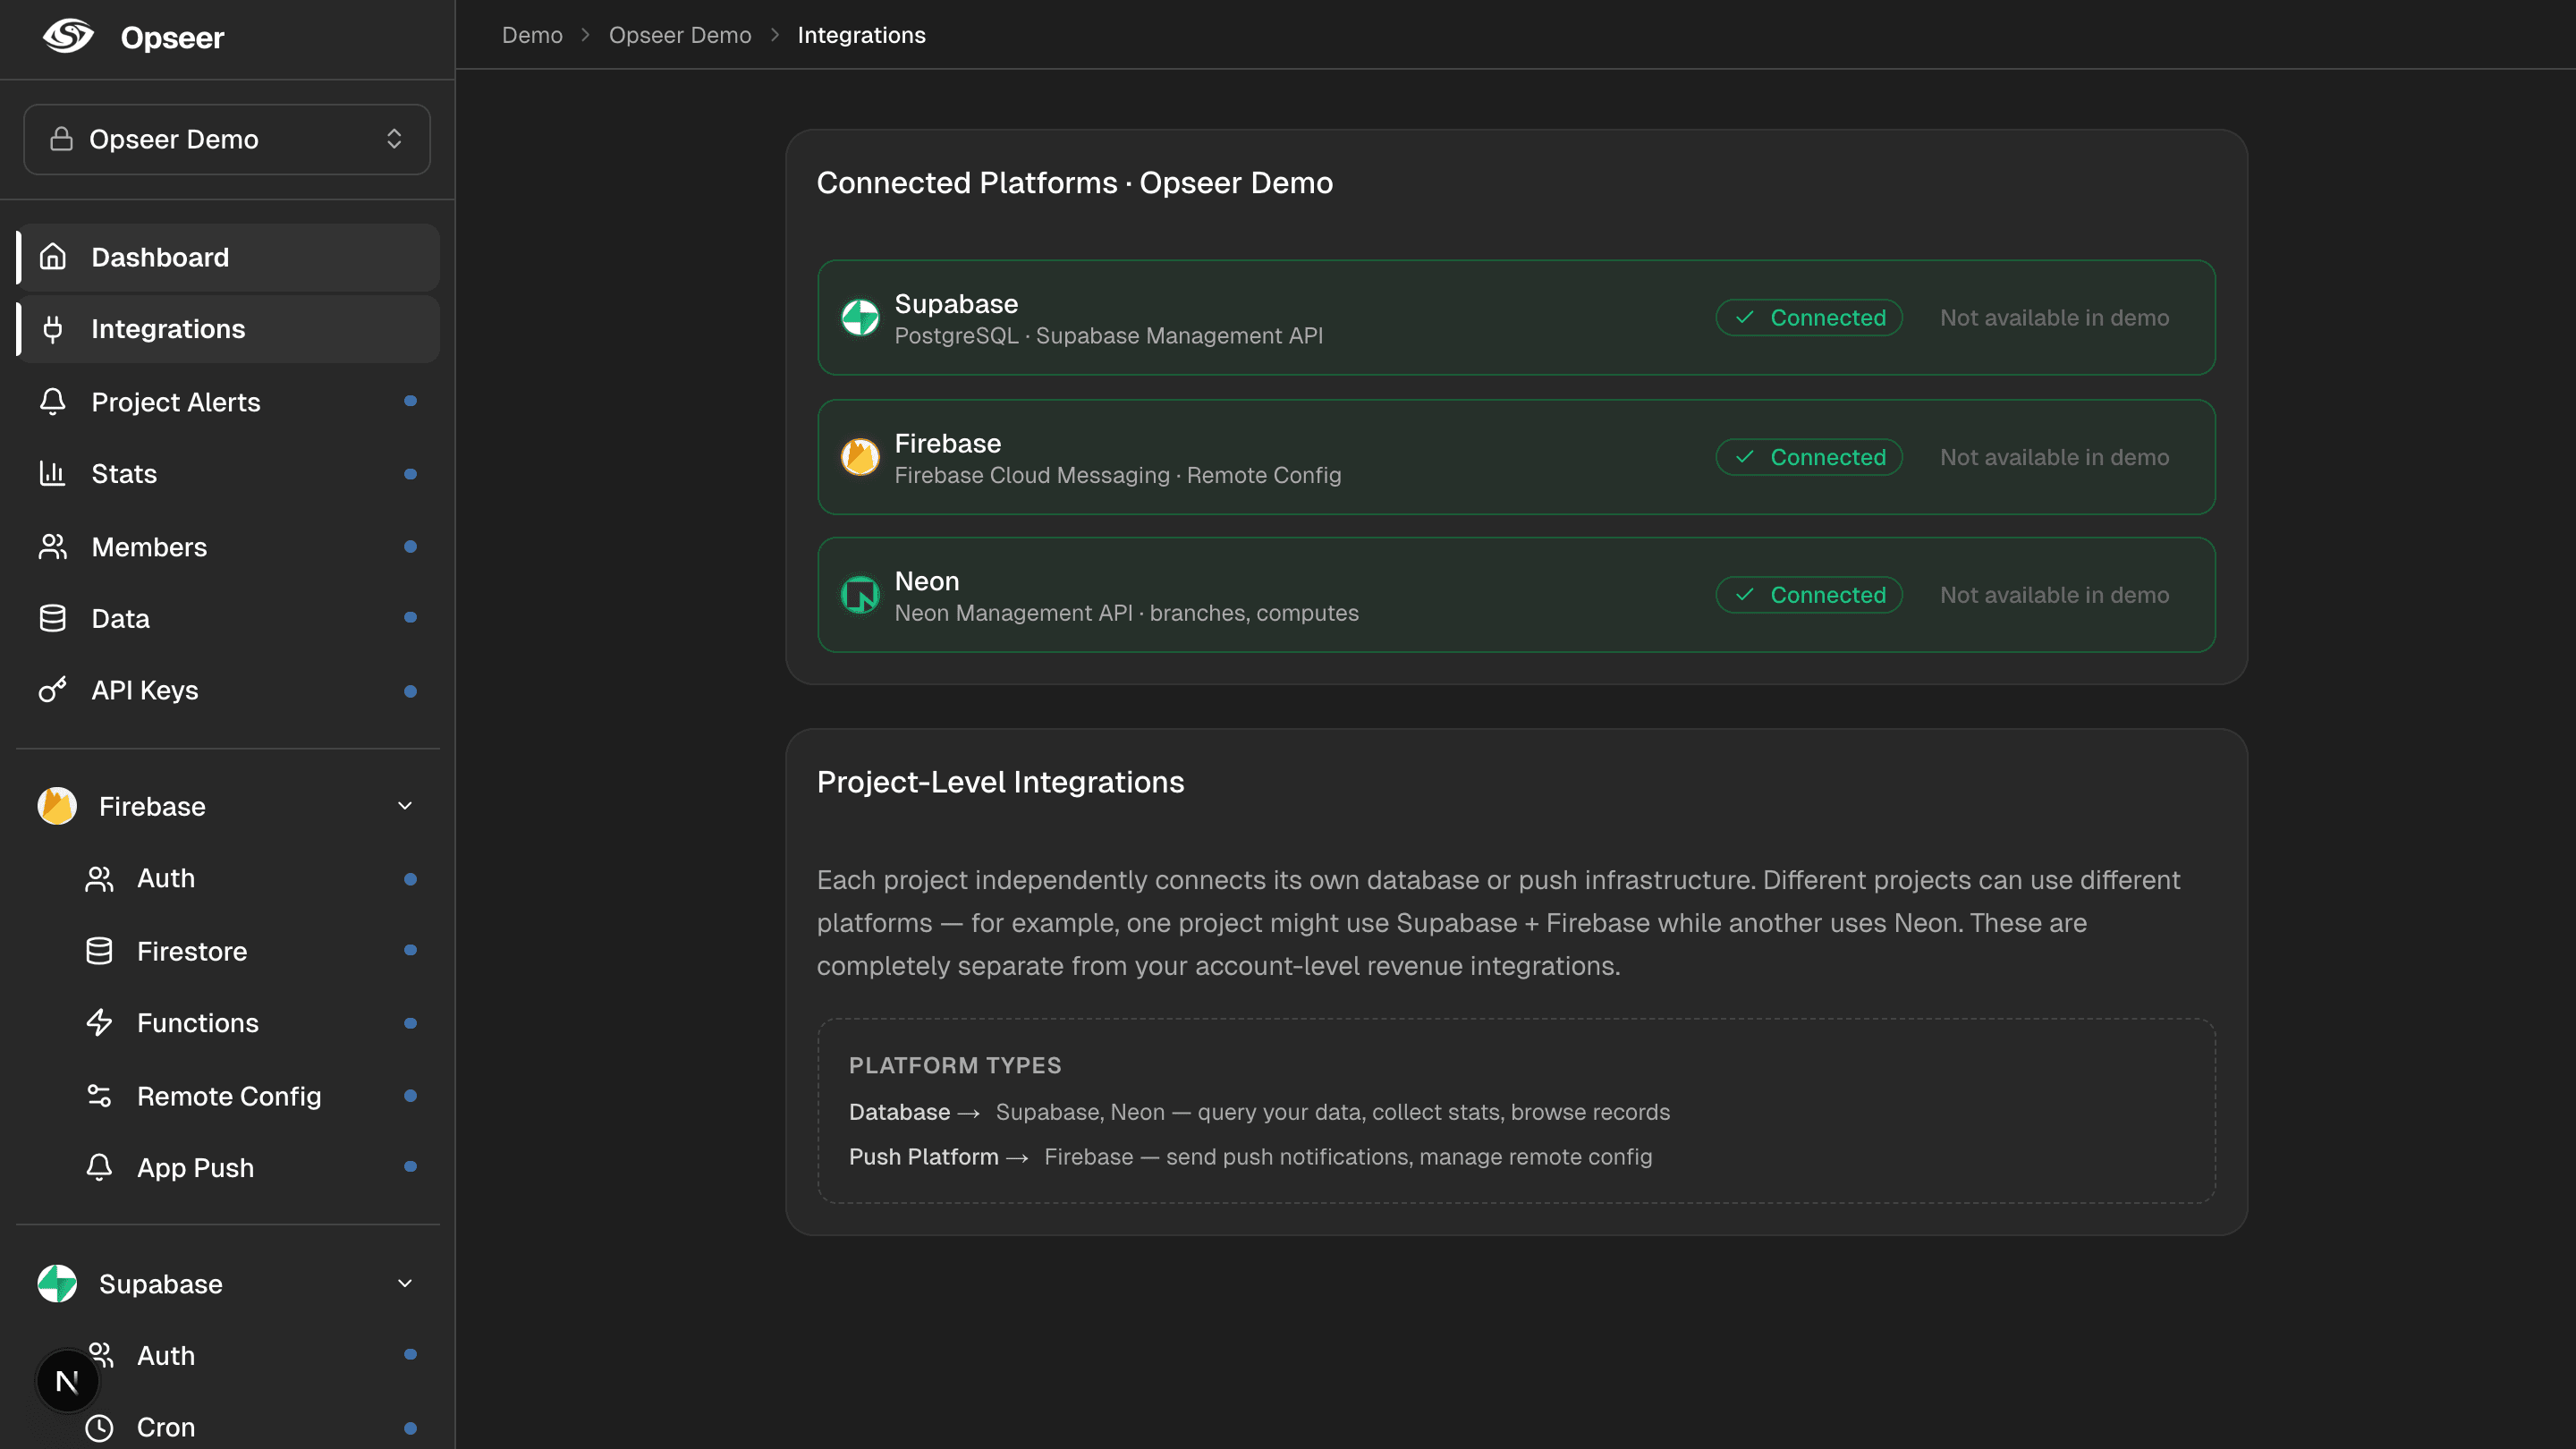
Task: Click the Remote Config sliders icon
Action: [99, 1096]
